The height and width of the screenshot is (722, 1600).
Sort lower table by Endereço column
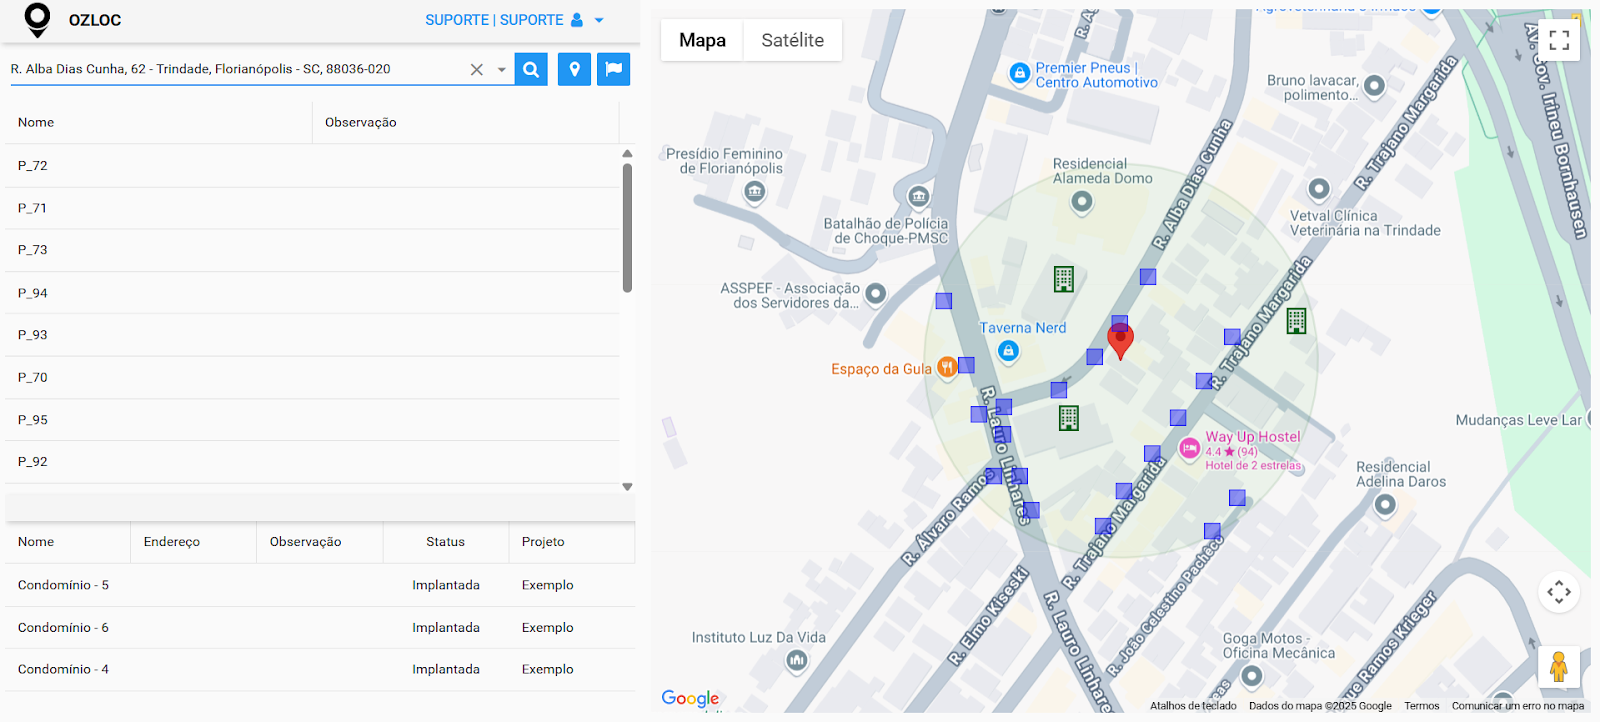193,542
